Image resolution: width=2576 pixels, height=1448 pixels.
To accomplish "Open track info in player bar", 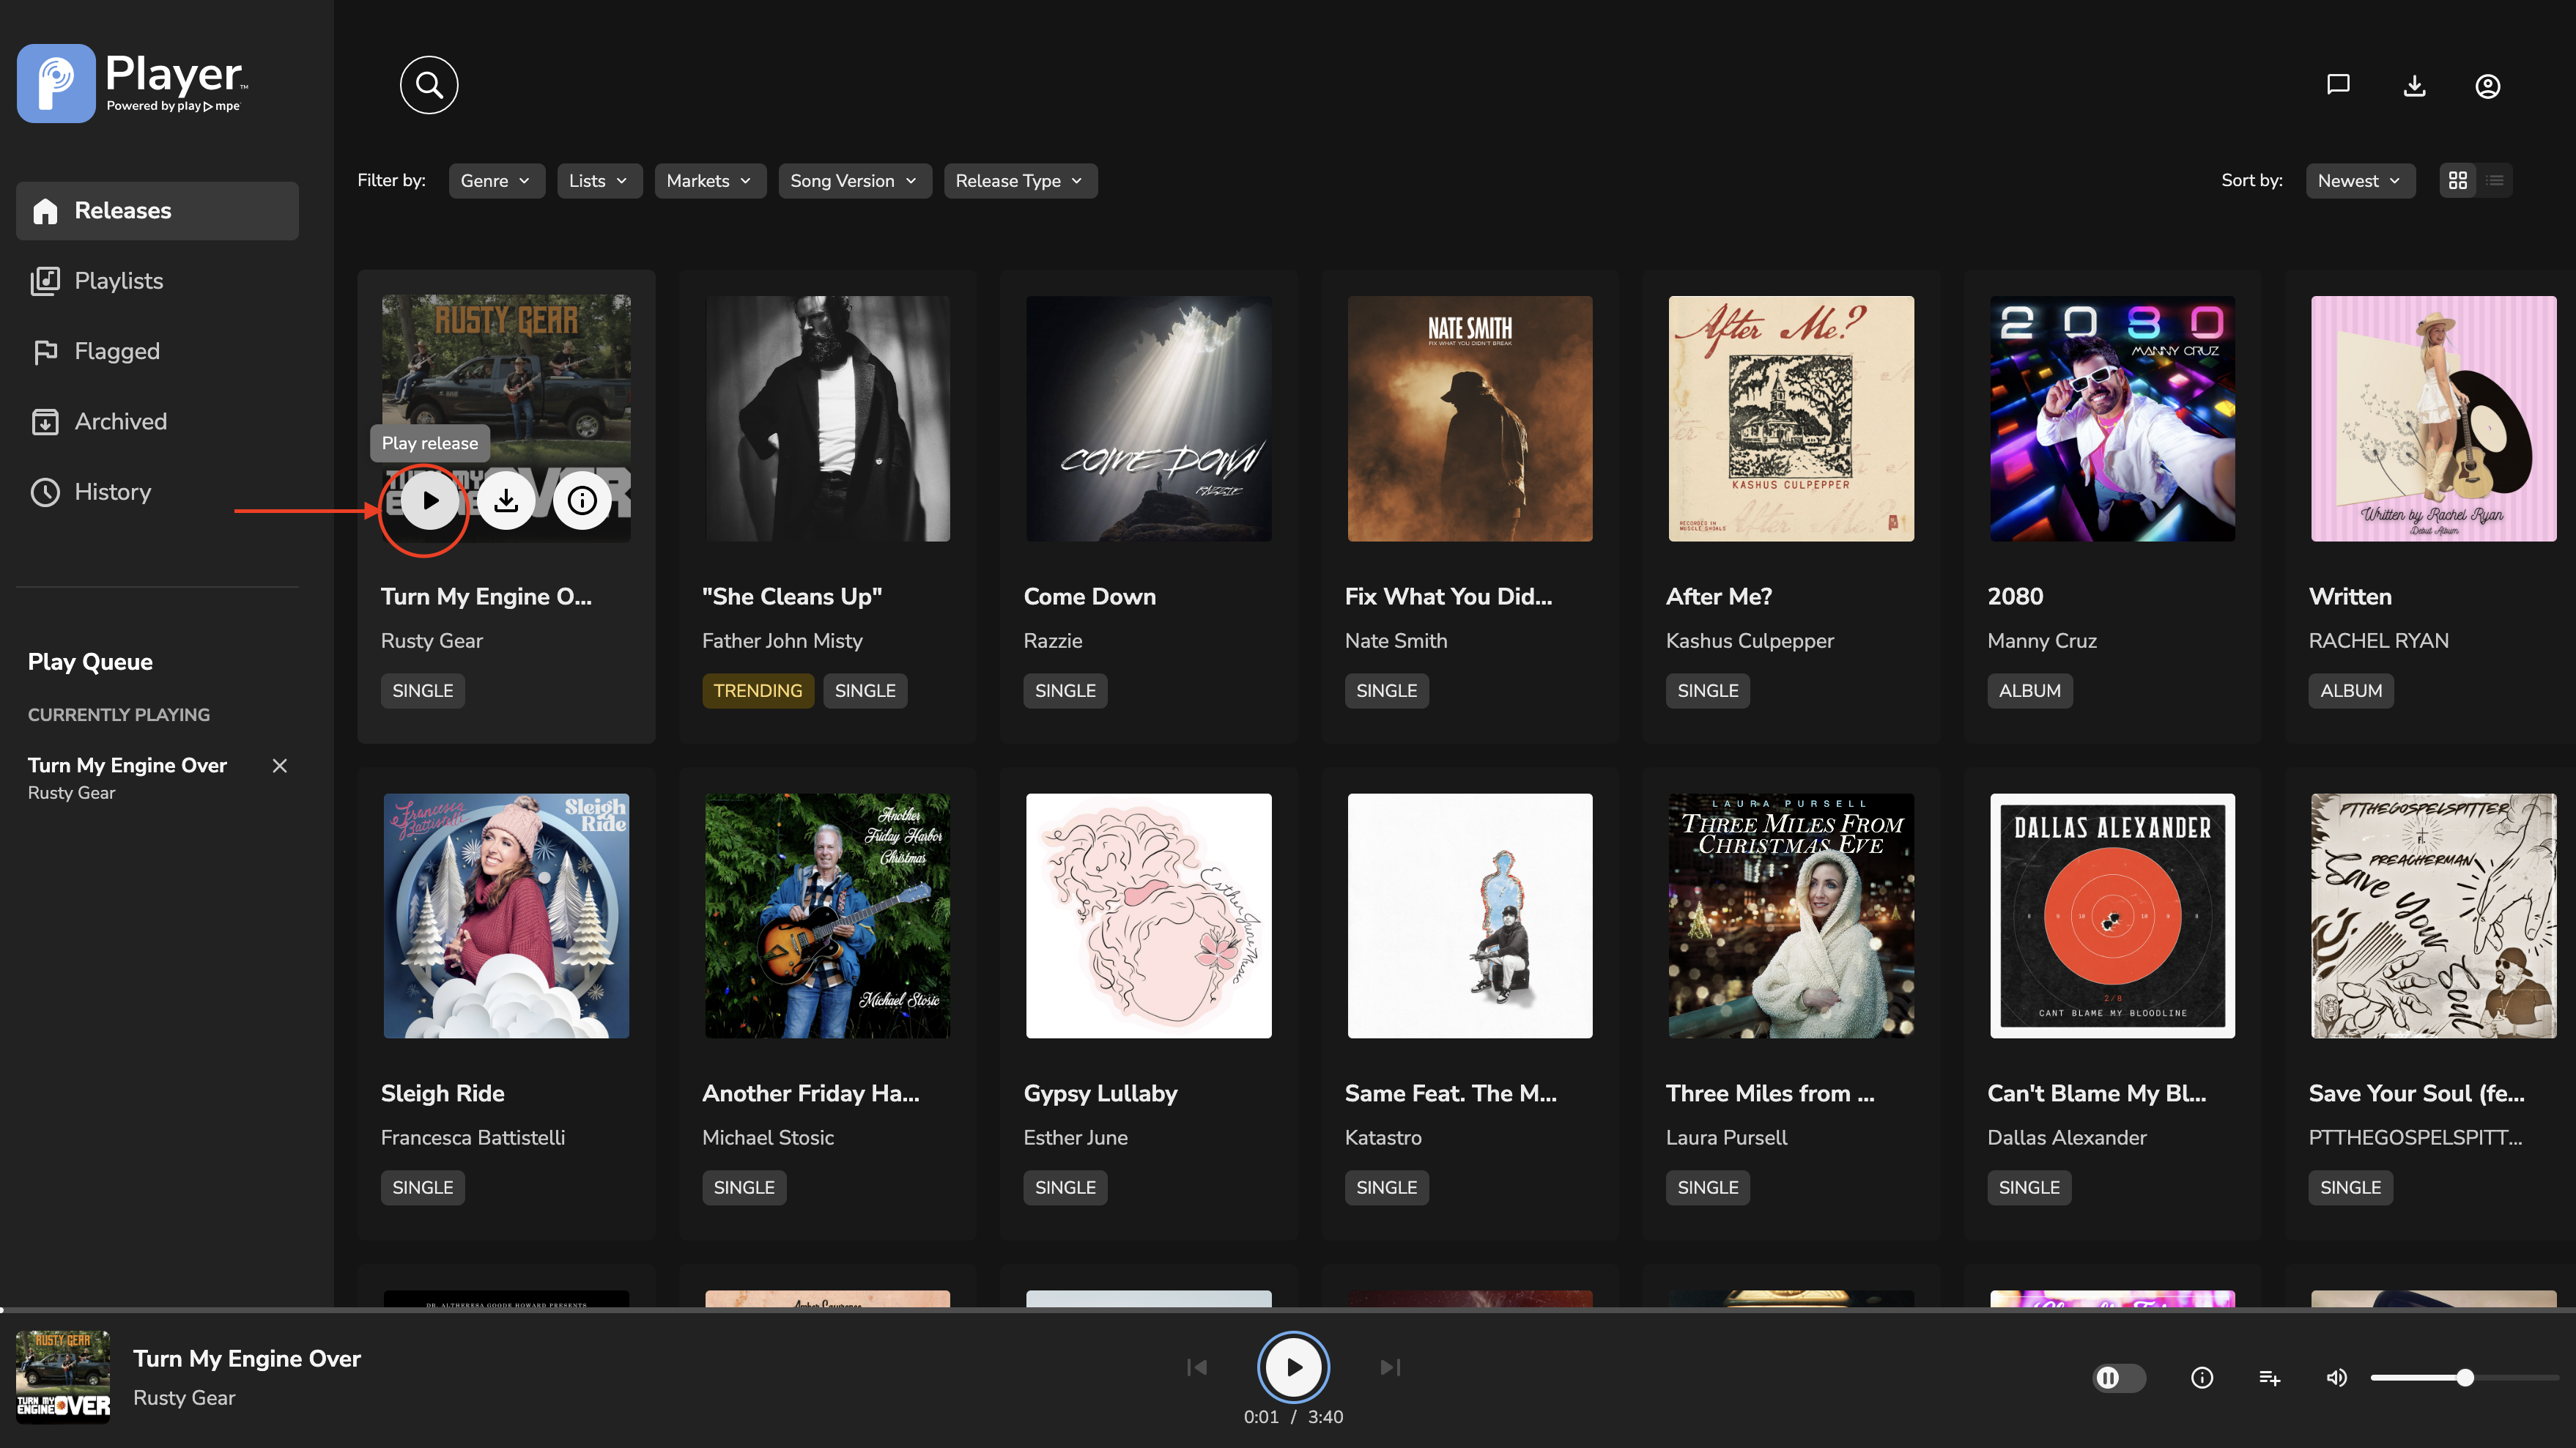I will (2202, 1378).
